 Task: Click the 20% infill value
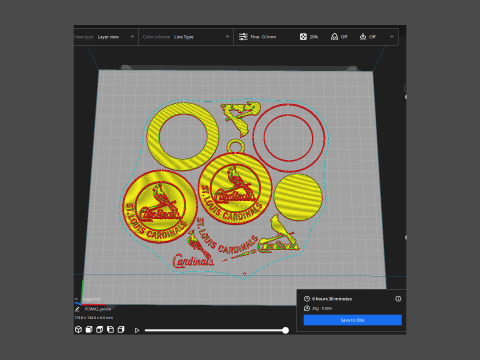[x=314, y=37]
